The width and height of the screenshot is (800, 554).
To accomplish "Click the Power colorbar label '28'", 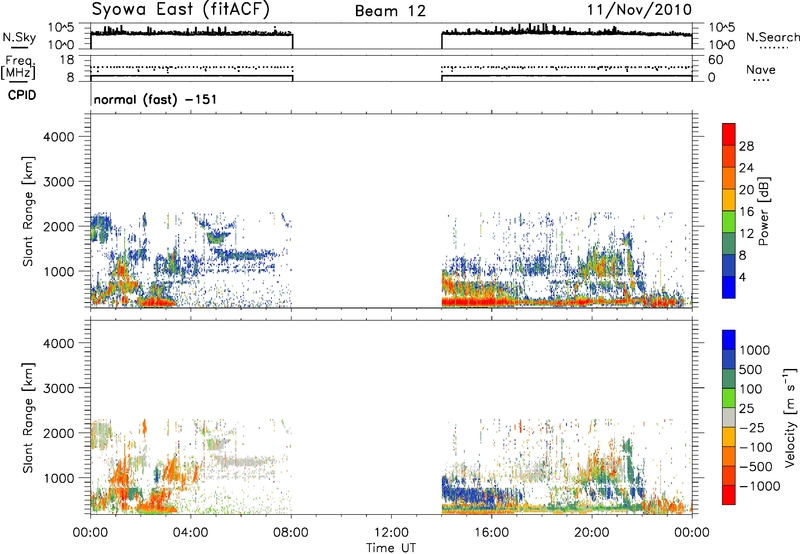I will [746, 146].
